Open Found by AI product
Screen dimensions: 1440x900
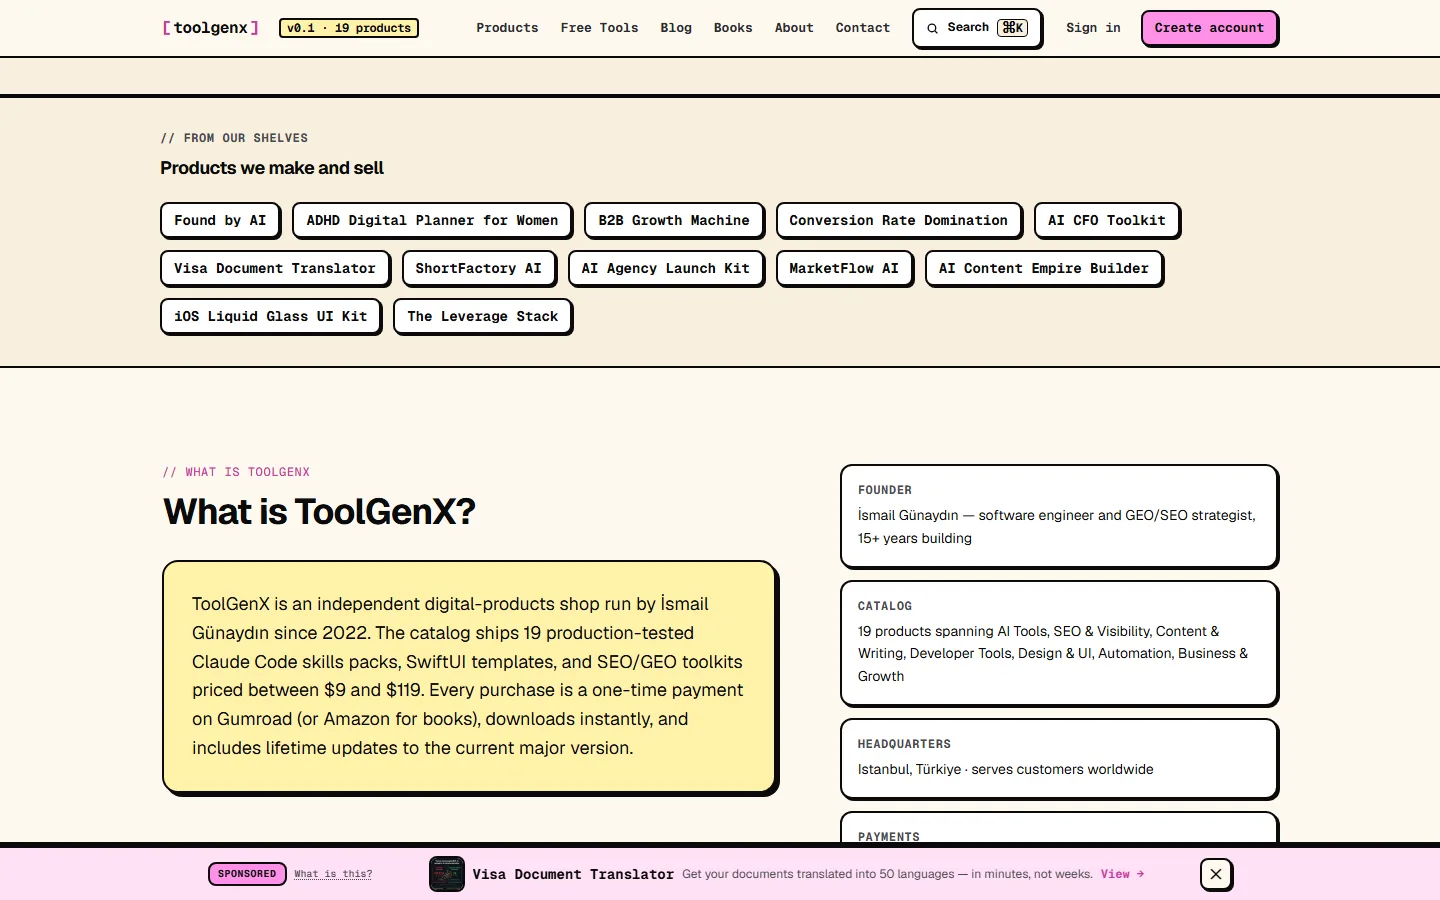pyautogui.click(x=220, y=220)
